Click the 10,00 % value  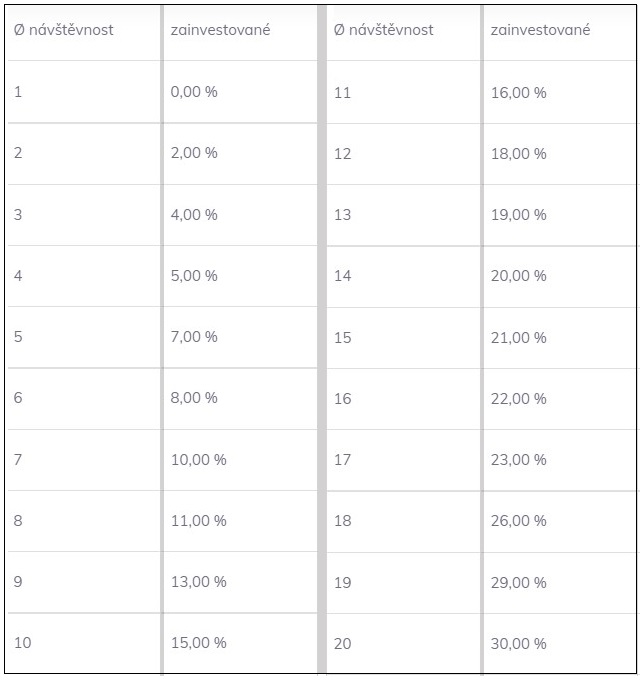(199, 460)
